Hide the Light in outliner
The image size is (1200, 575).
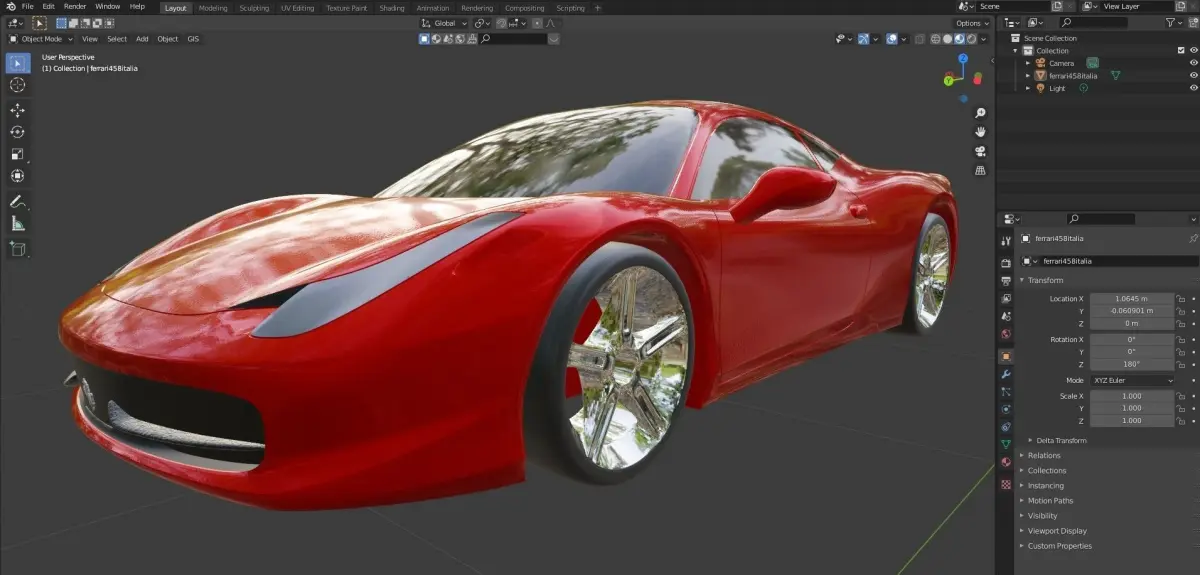(1193, 88)
